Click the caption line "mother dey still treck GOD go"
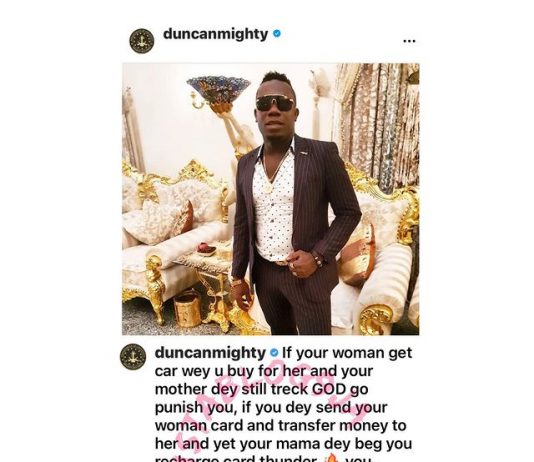The width and height of the screenshot is (534, 462). pos(262,389)
